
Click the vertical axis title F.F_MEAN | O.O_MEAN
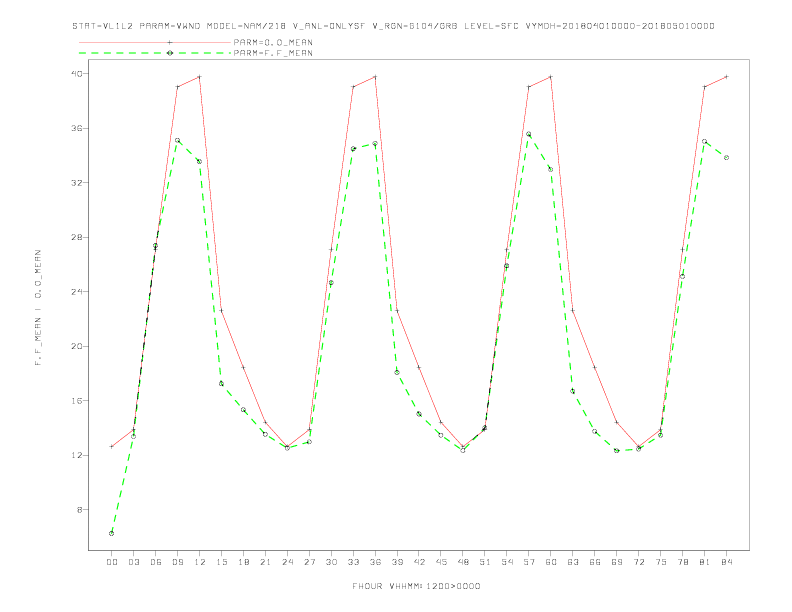coord(38,308)
